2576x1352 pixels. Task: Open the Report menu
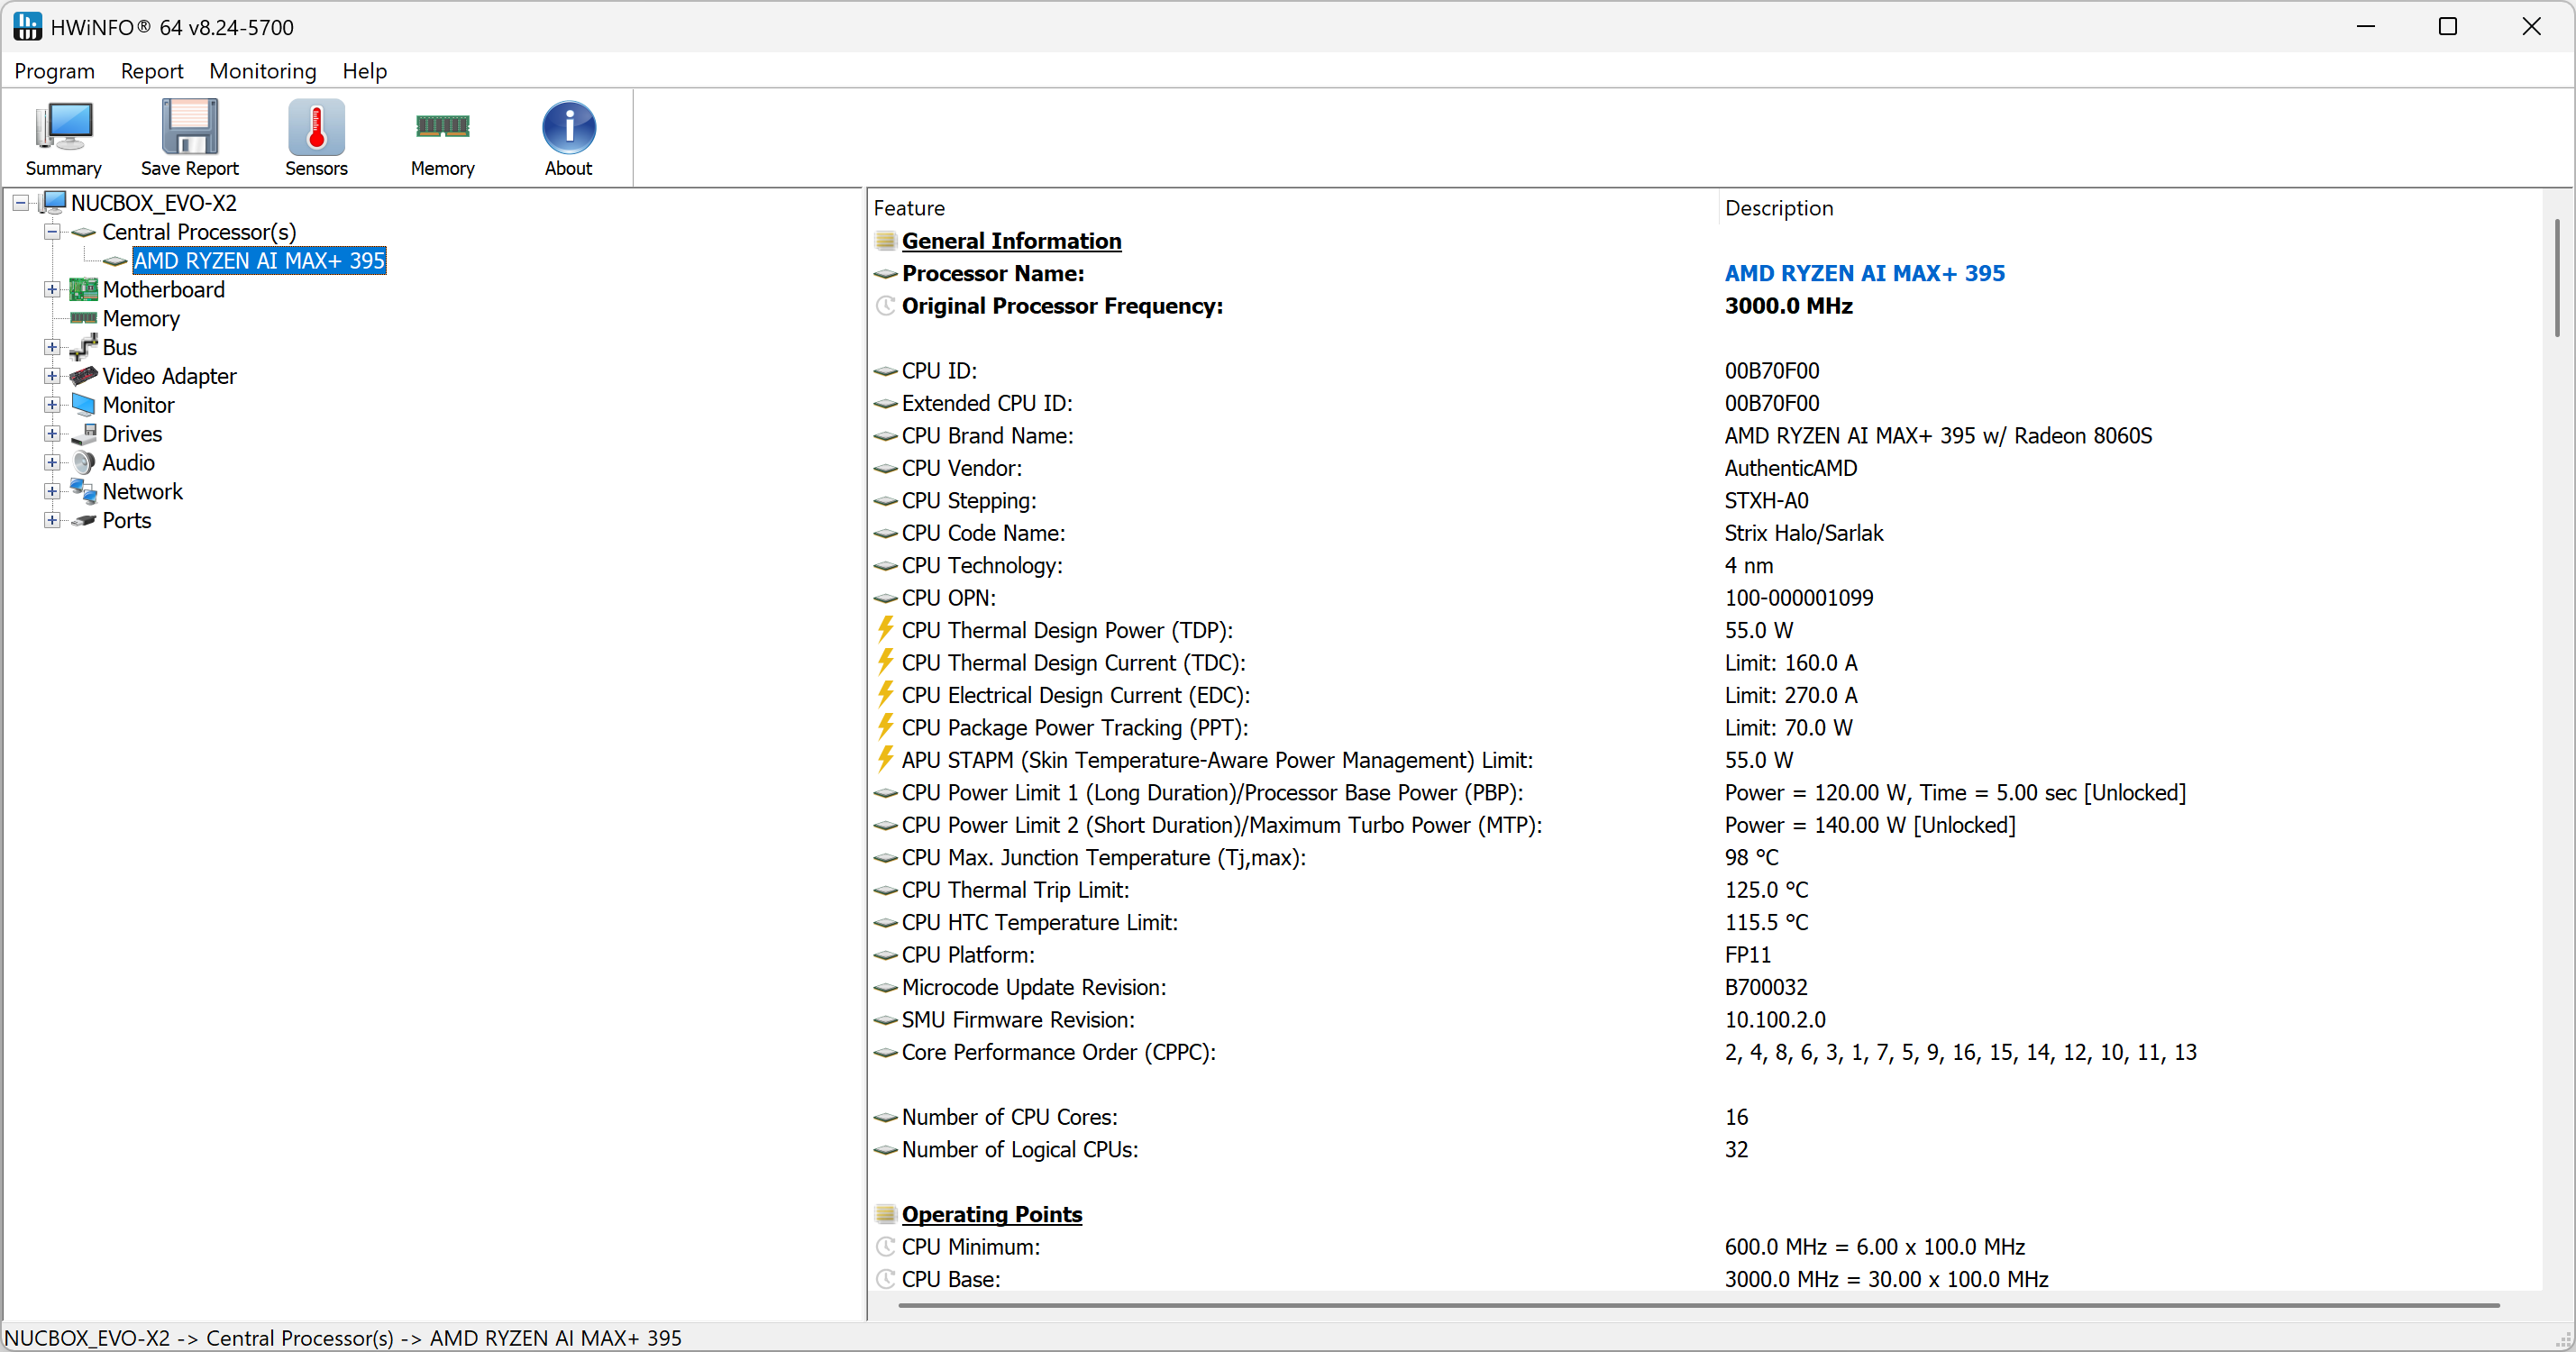(151, 71)
